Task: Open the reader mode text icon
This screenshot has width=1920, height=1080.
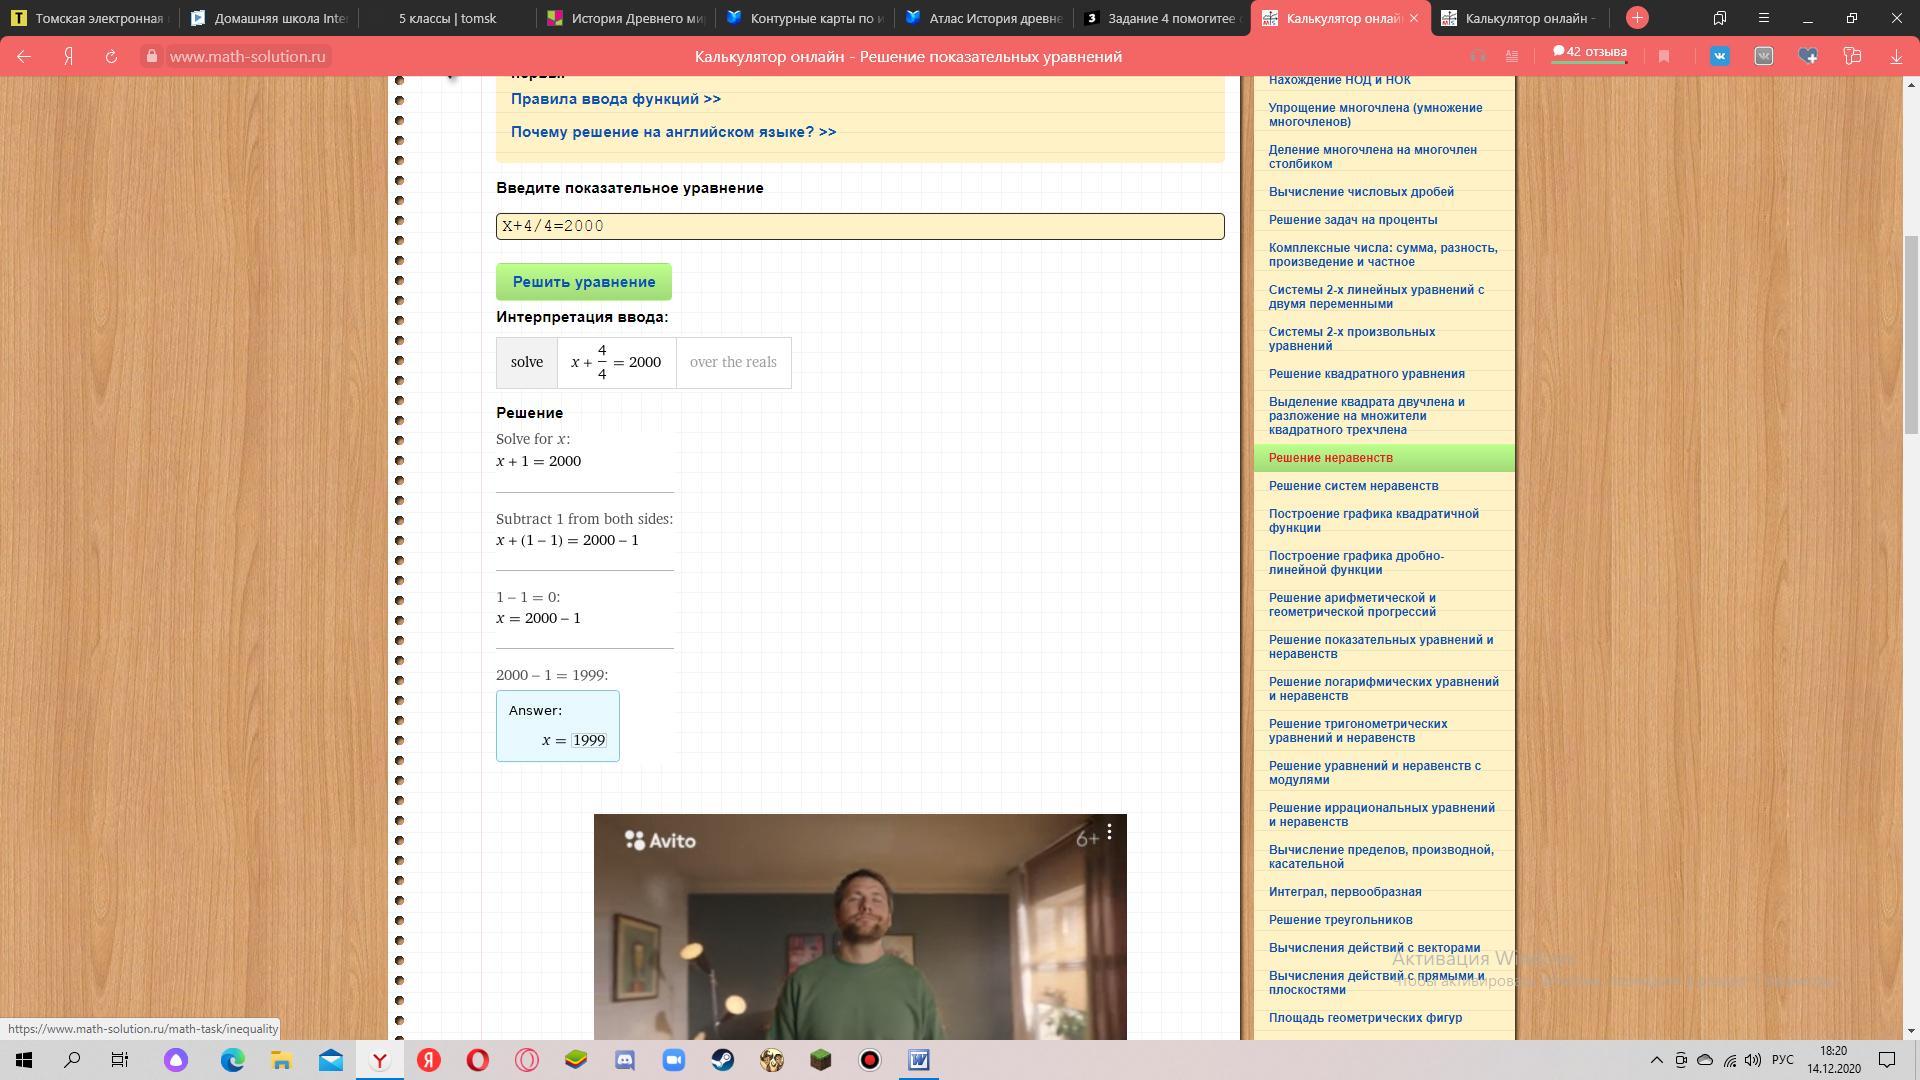Action: click(x=1512, y=57)
